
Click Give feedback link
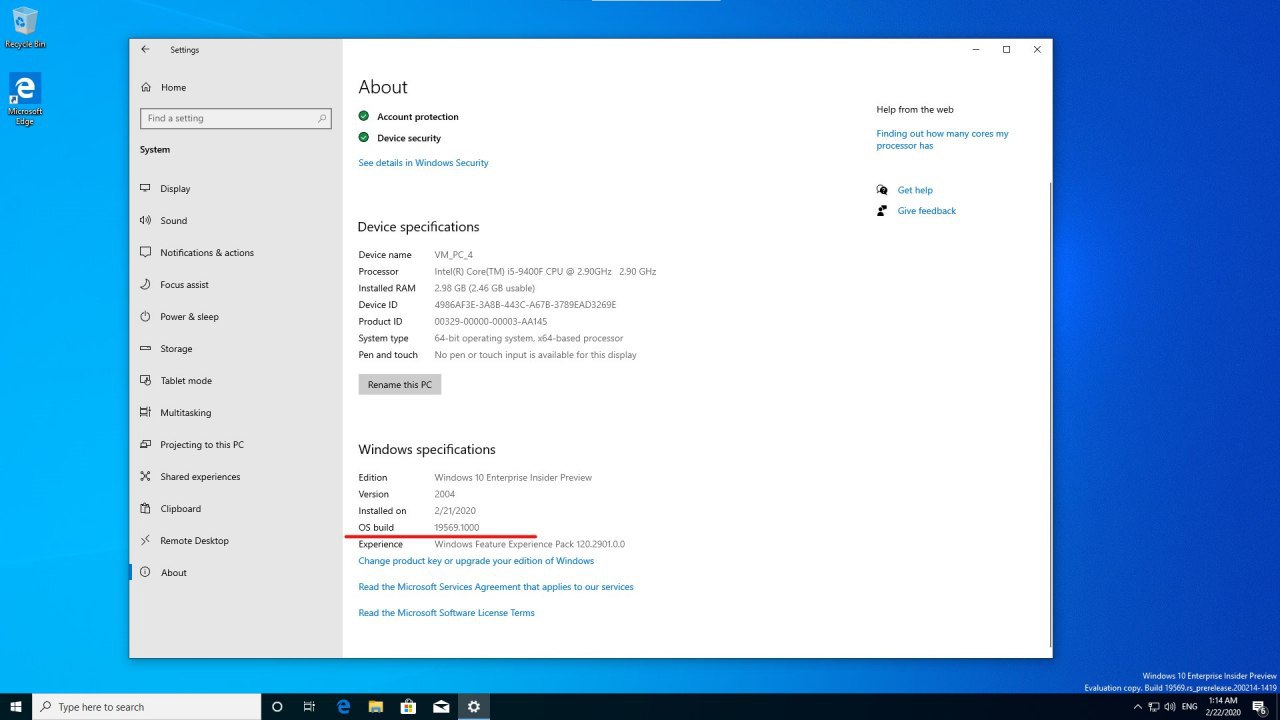(x=927, y=211)
